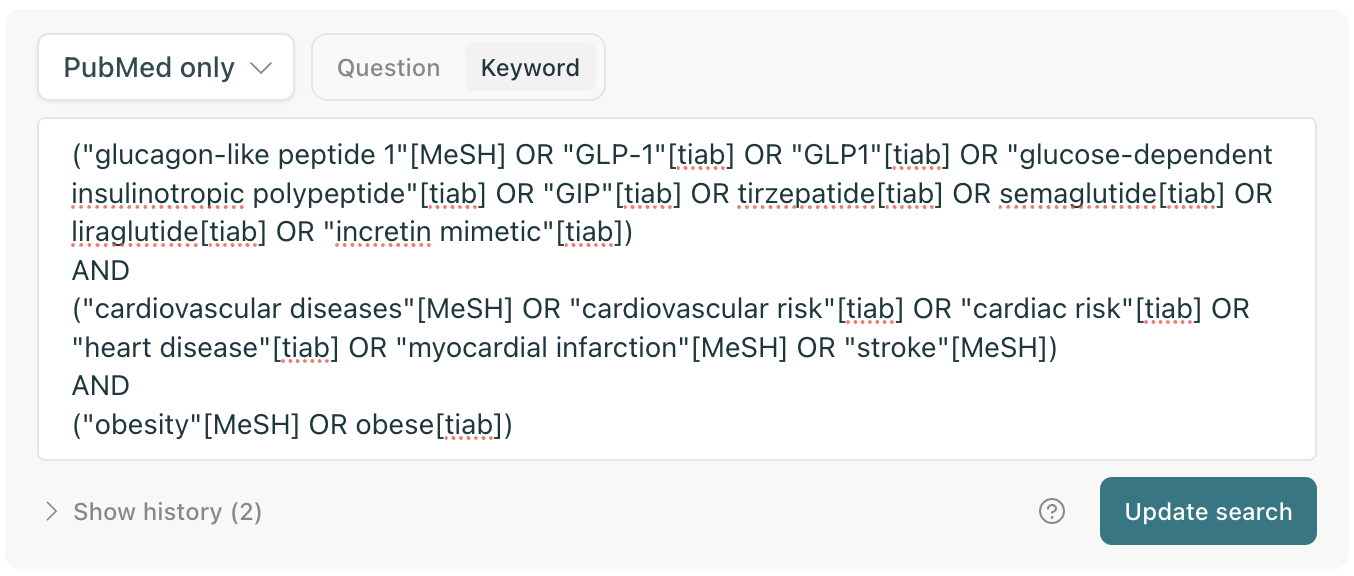Open the "PubMed only" source dropdown
This screenshot has width=1354, height=576.
coord(166,68)
